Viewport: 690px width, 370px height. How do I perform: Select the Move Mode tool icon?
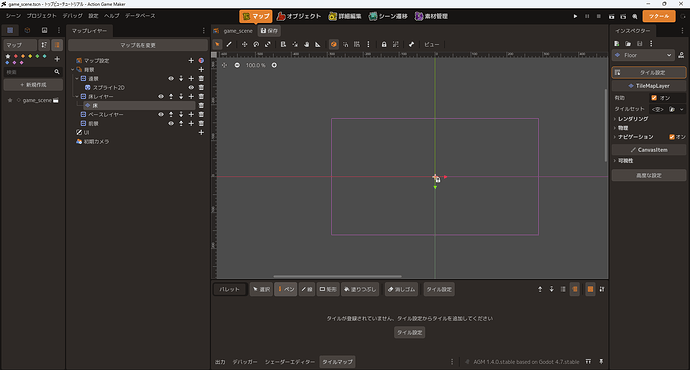pyautogui.click(x=245, y=44)
